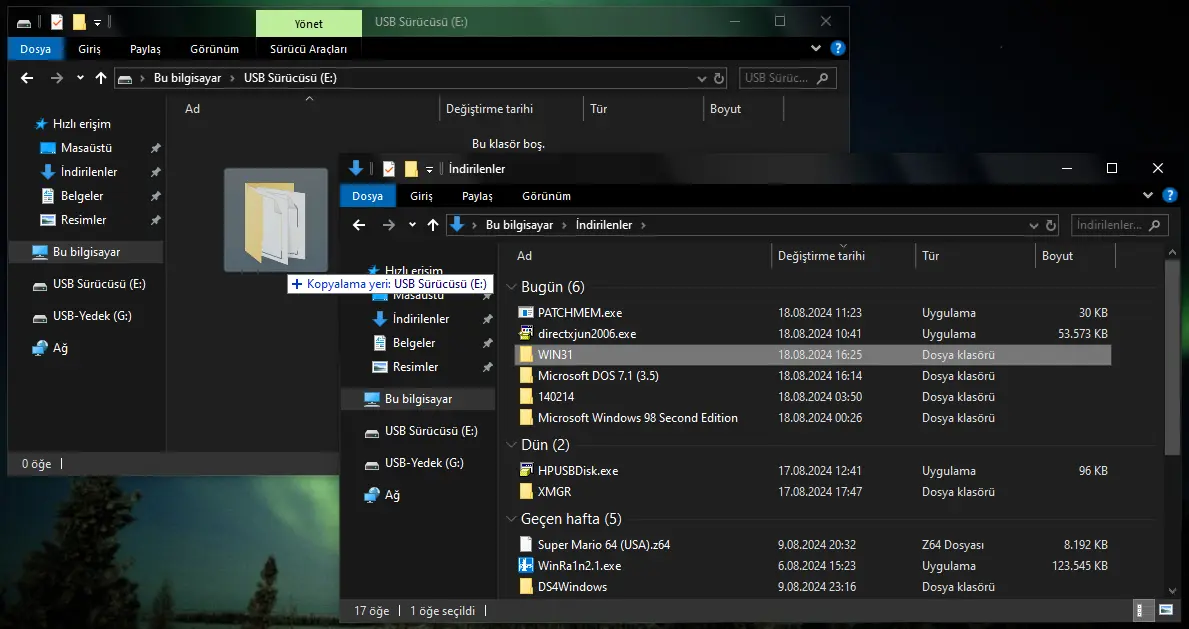Open help in İndirilenler window

1170,195
